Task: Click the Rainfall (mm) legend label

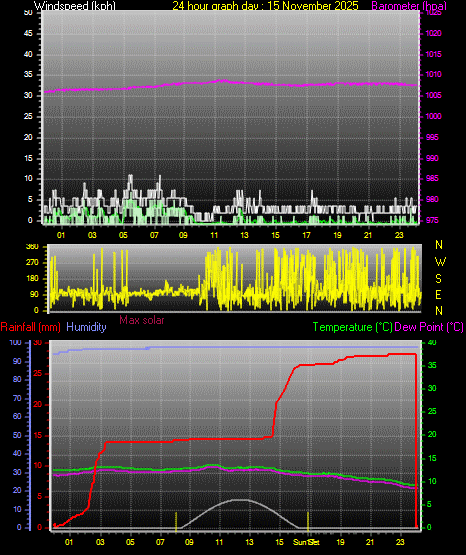Action: (30, 327)
